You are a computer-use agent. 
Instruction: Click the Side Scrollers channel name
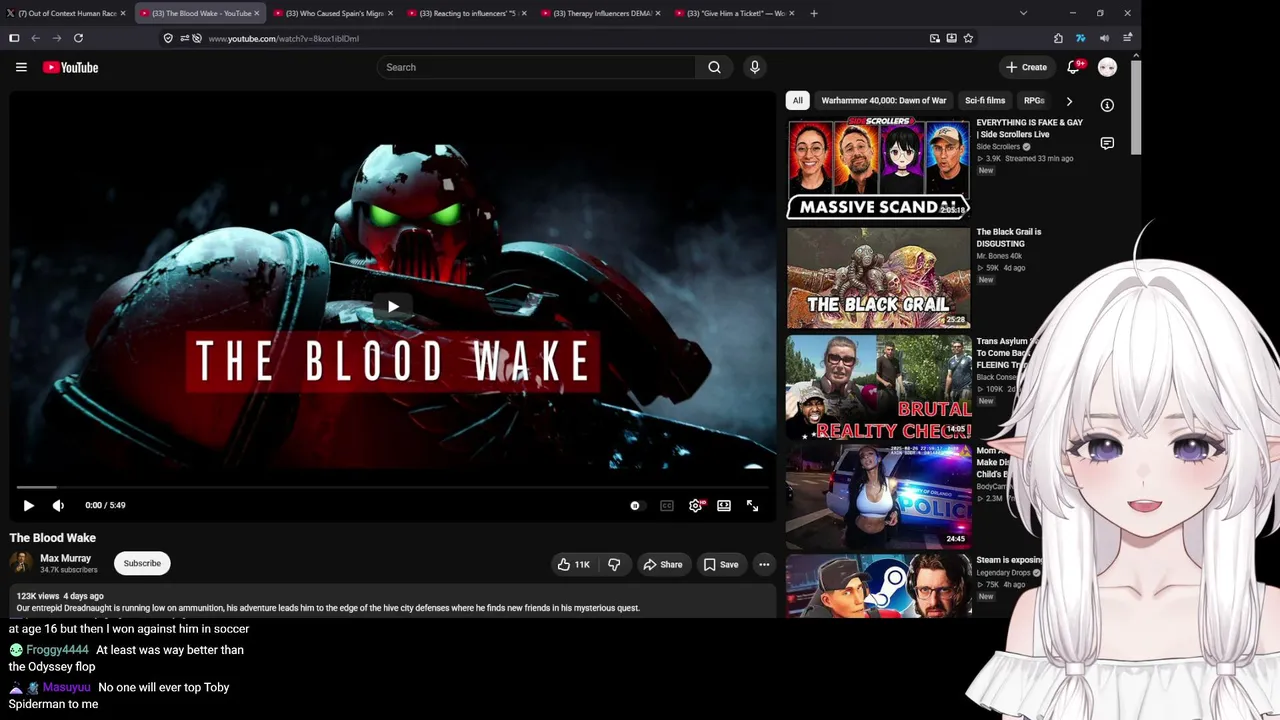998,146
